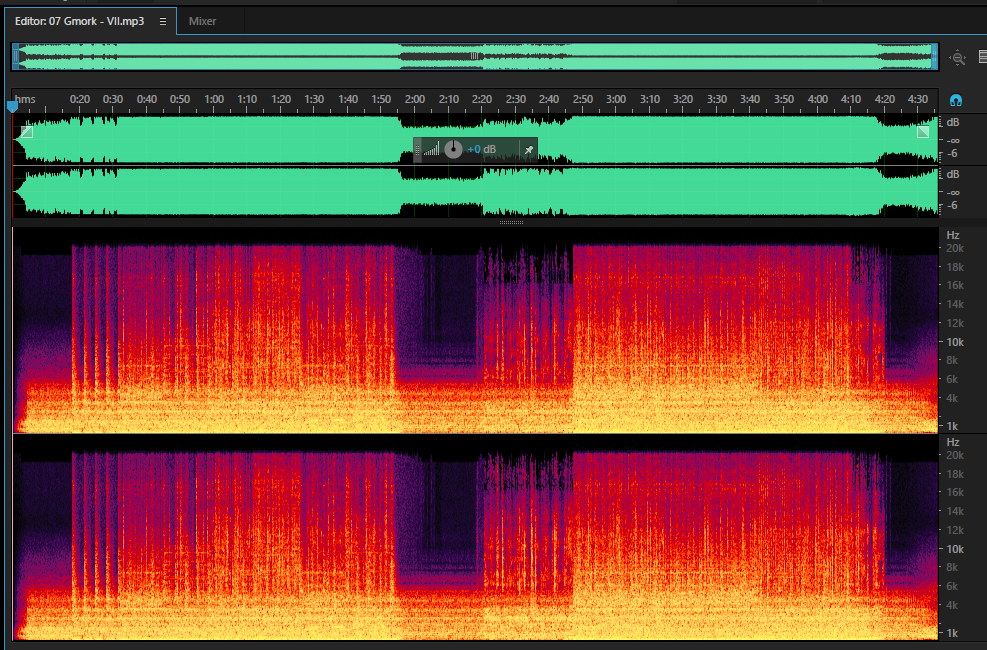Click the HUD amplitude knob

pyautogui.click(x=453, y=149)
